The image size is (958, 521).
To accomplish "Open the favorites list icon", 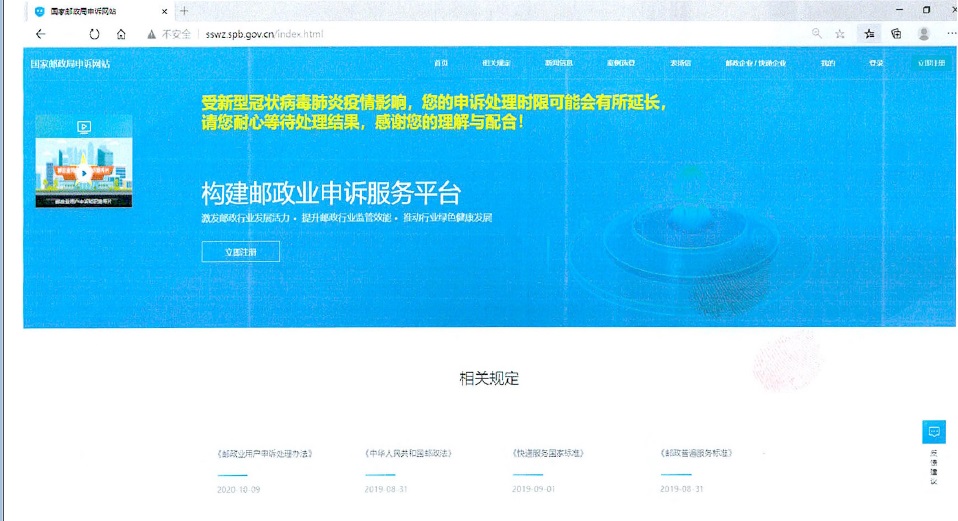I will tap(870, 33).
